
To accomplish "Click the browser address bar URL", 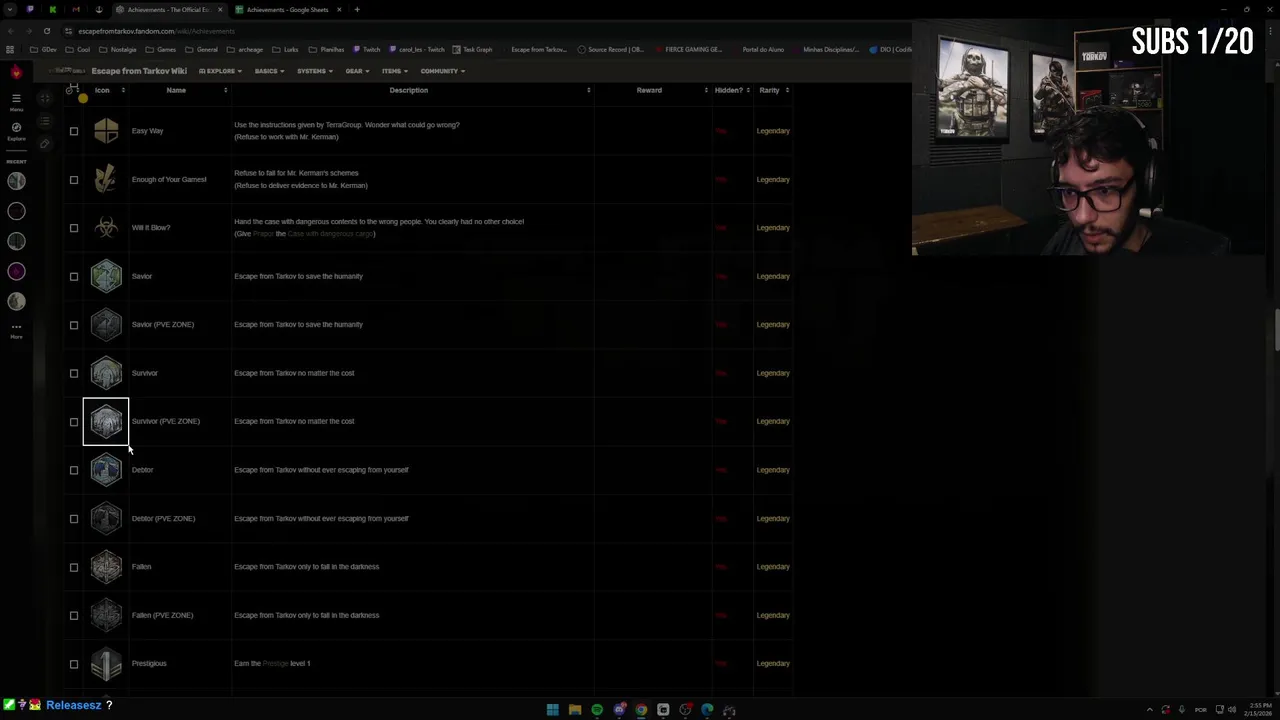I will (x=156, y=31).
